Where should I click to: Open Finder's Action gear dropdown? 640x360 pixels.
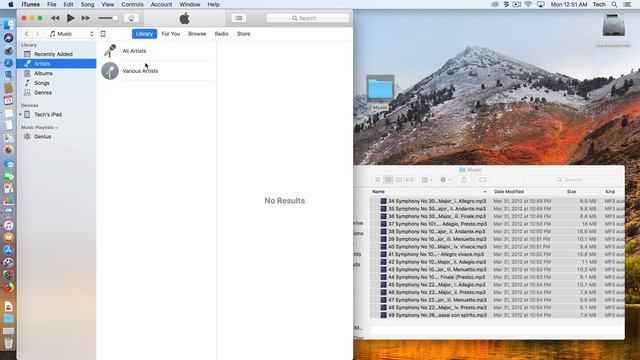coord(445,180)
